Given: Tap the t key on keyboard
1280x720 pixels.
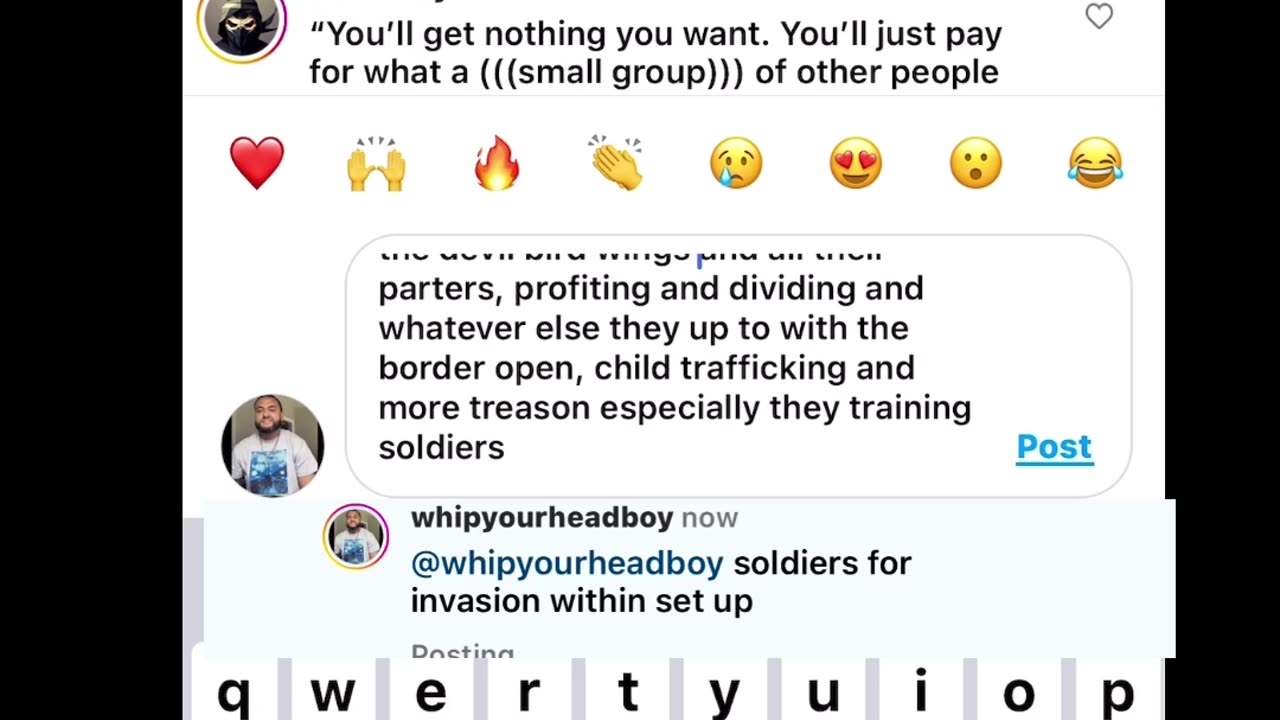Looking at the screenshot, I should [627, 691].
